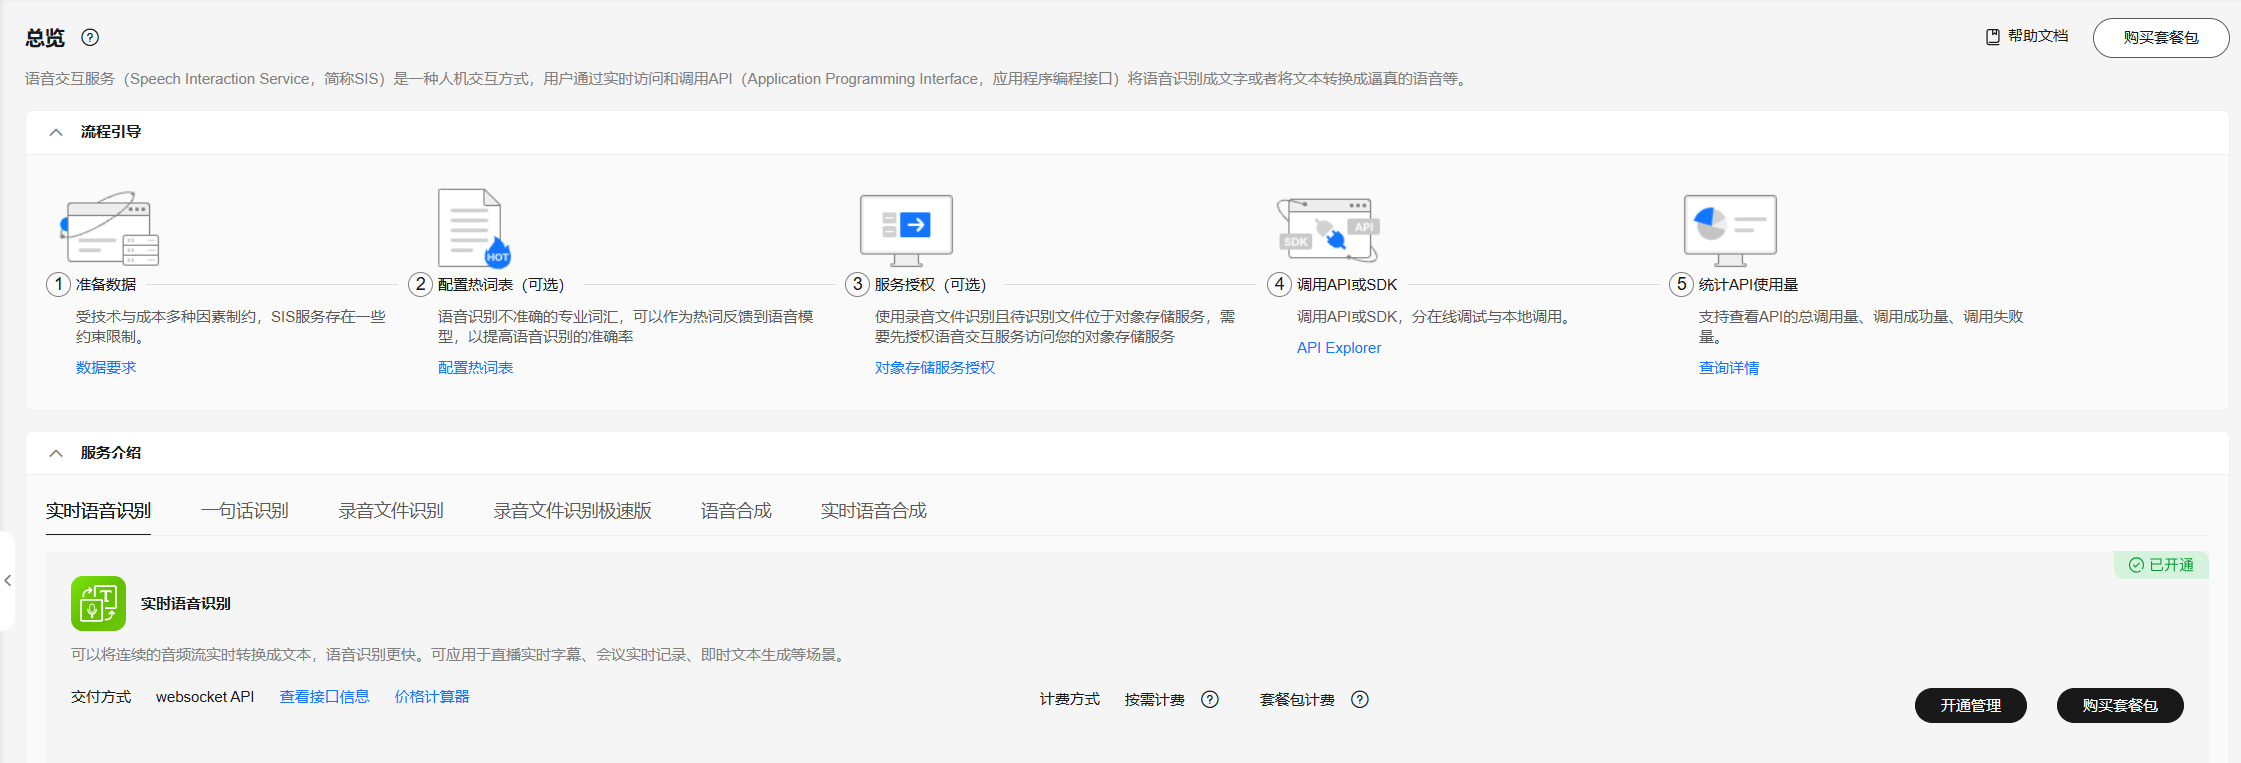This screenshot has width=2241, height=763.
Task: Click step number 1 circle for 准备数据
Action: point(58,284)
